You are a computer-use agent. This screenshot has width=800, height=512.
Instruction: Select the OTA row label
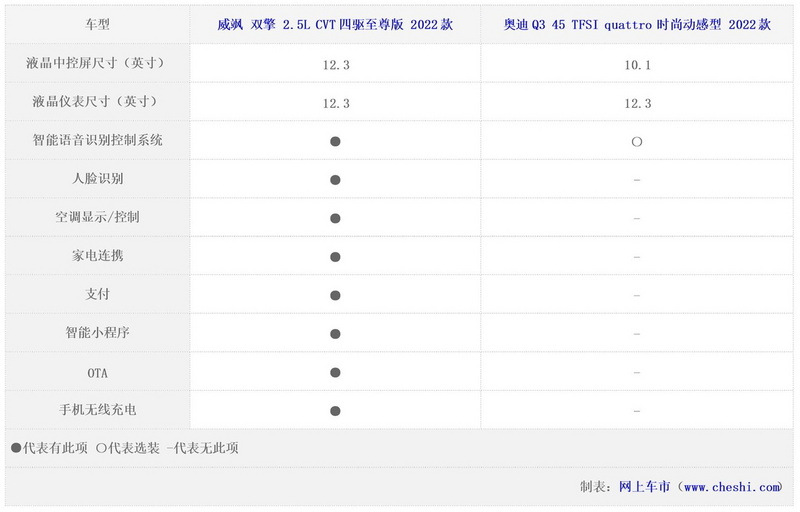point(97,373)
